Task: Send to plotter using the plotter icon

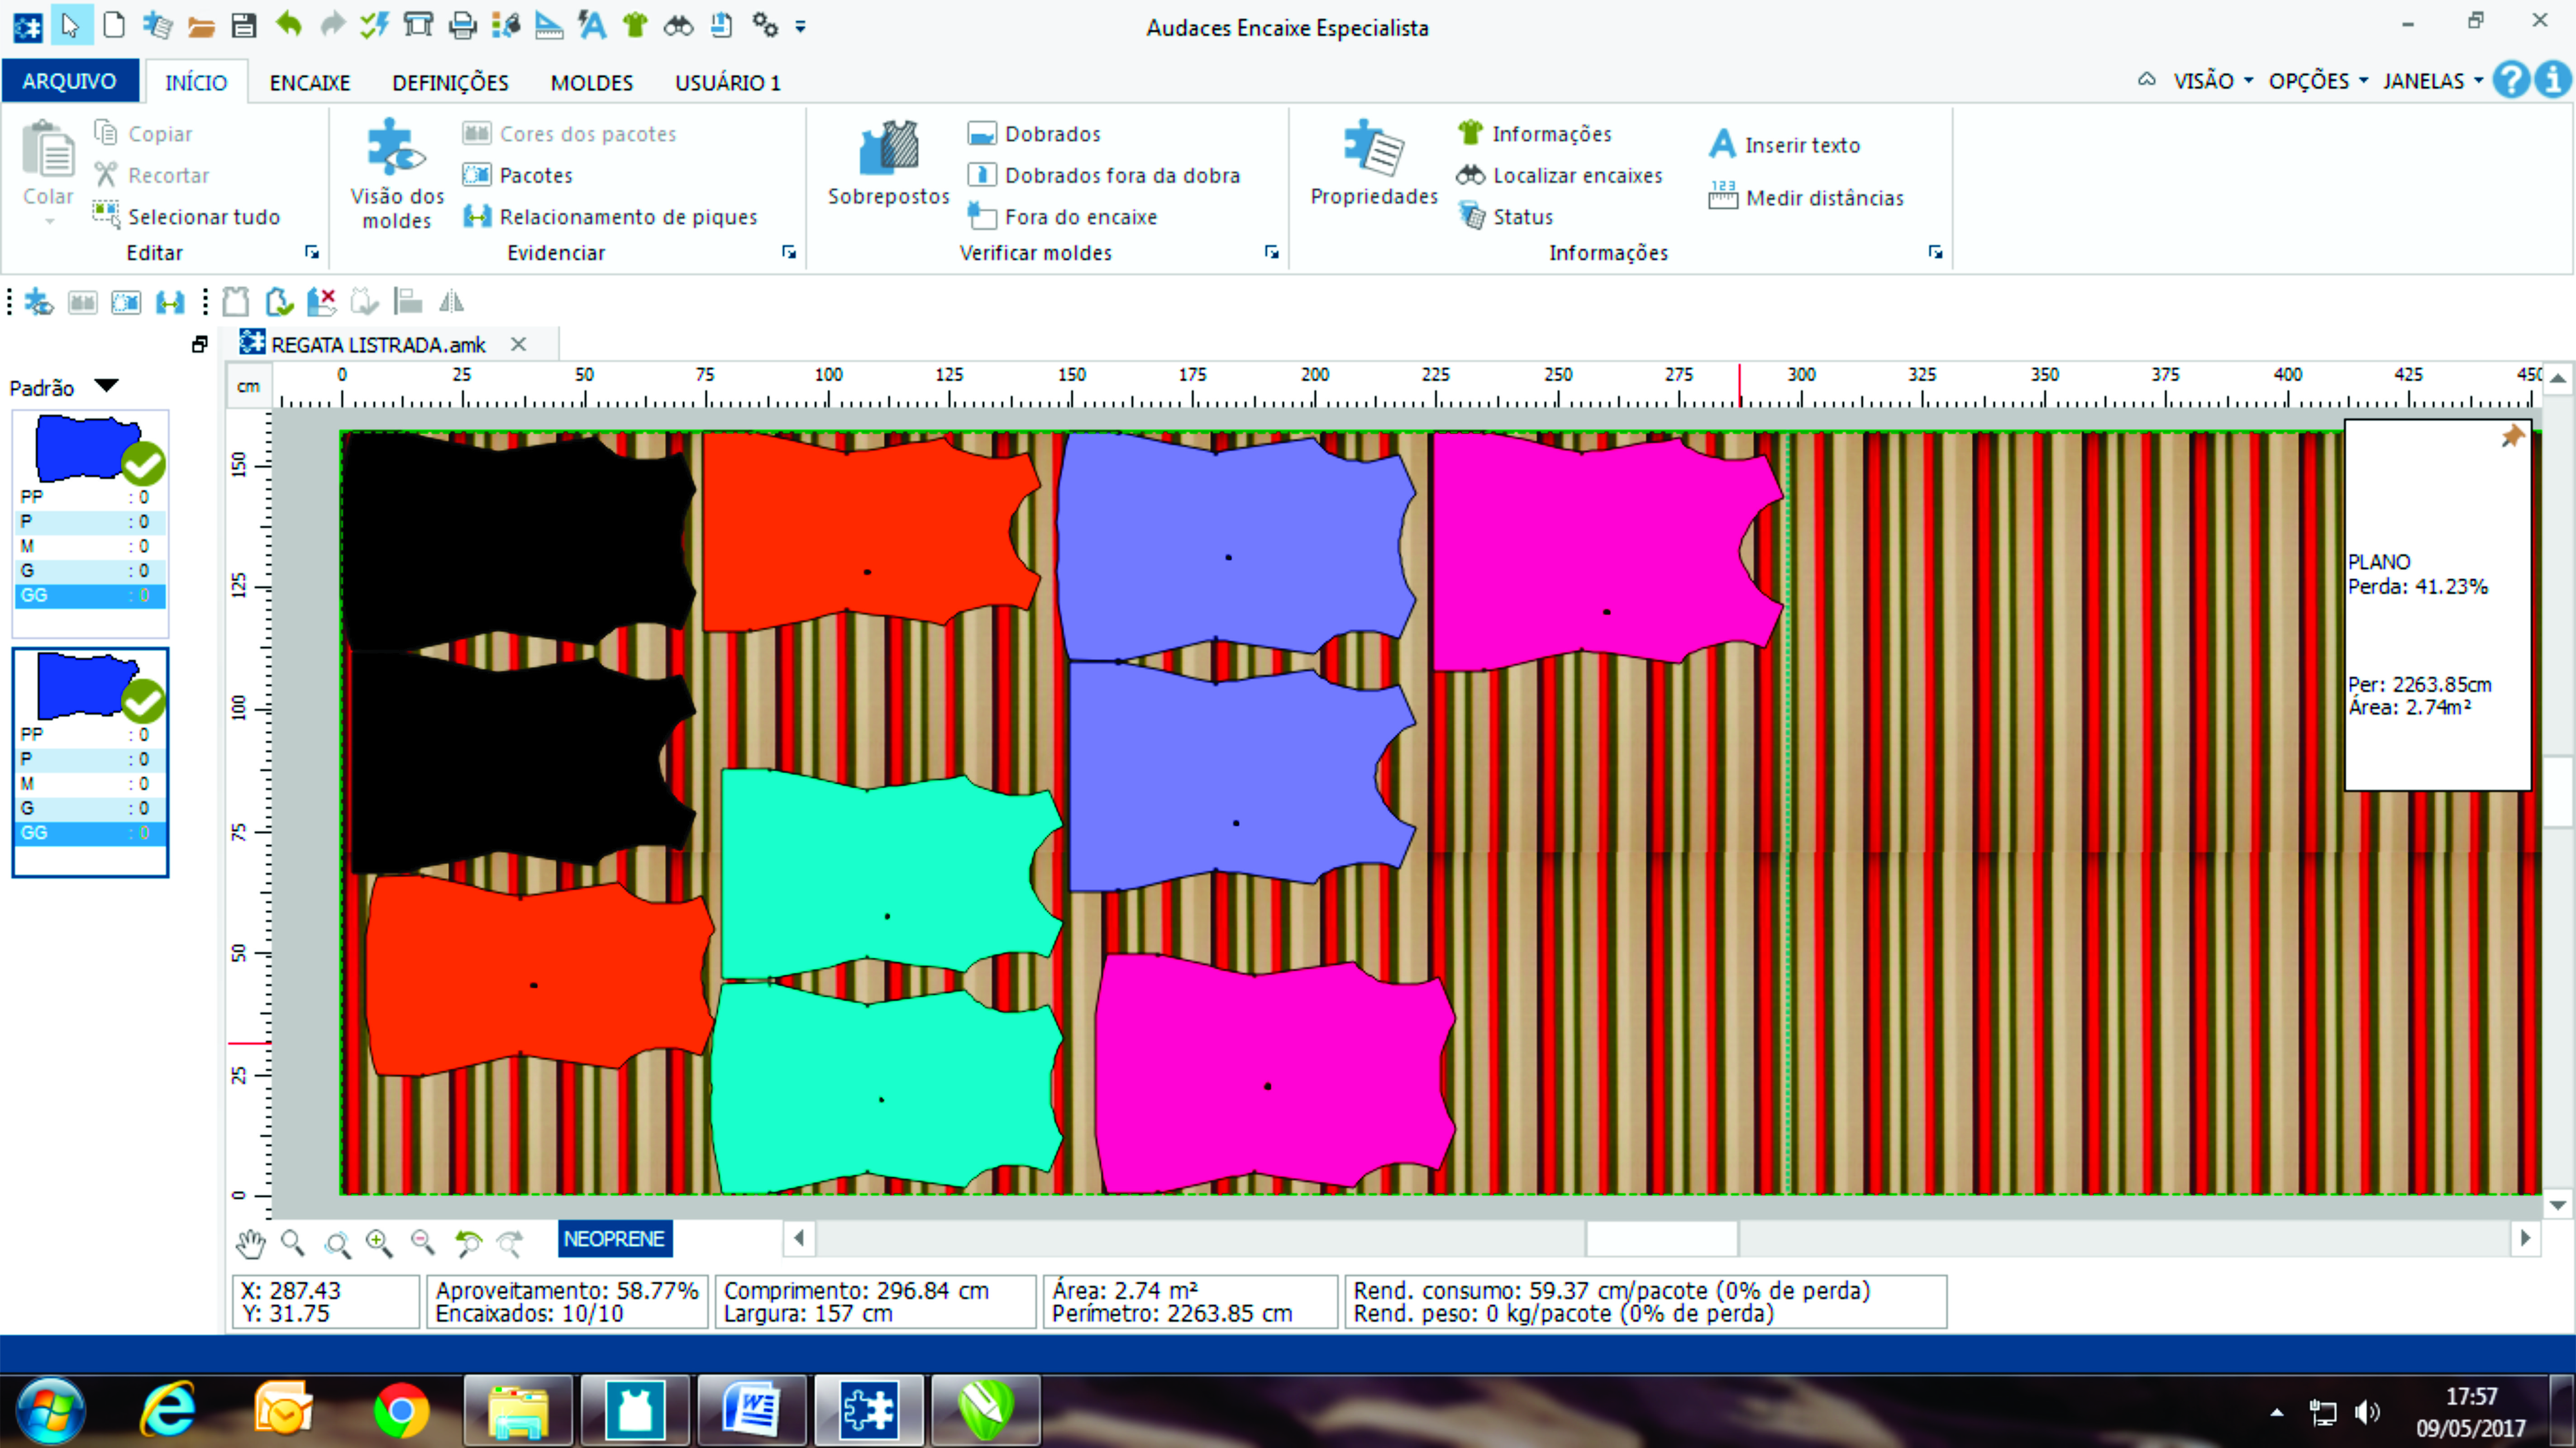Action: tap(418, 25)
